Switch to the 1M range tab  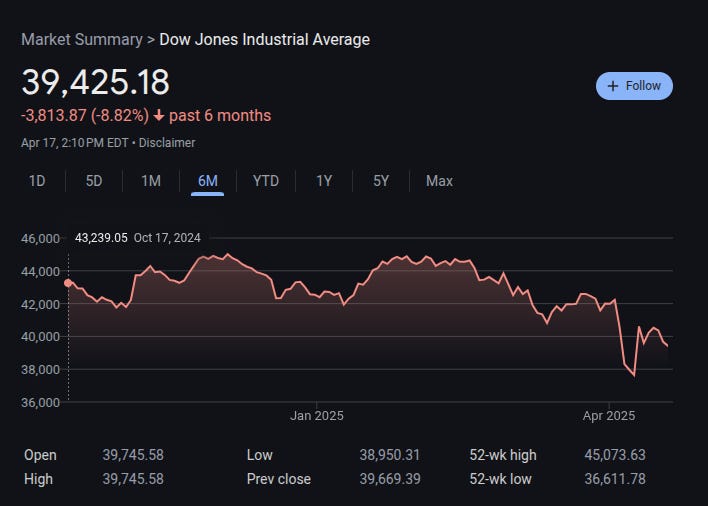(151, 181)
